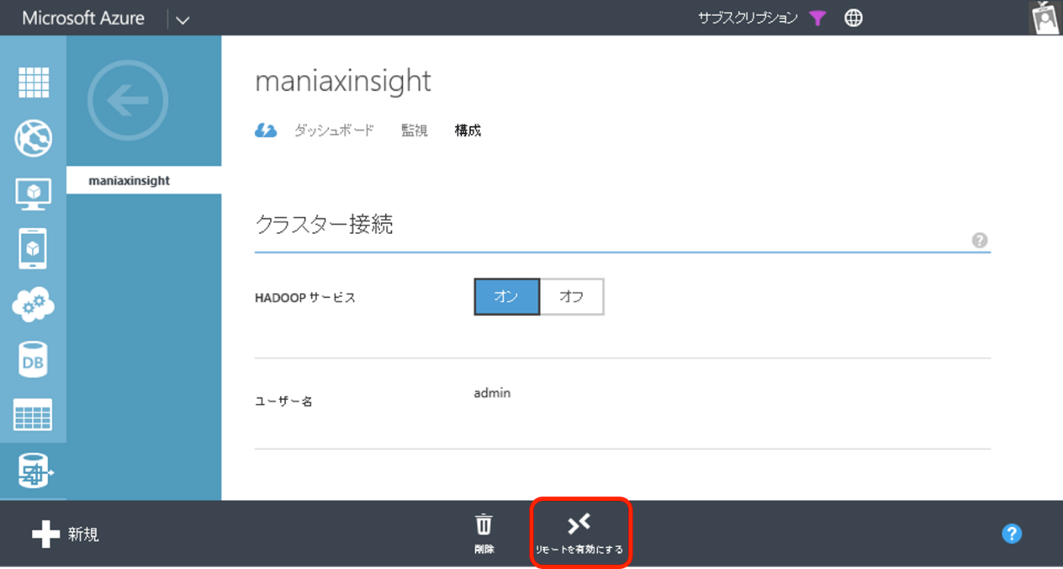Viewport: 1063px width, 569px height.
Task: Click the gray help icon near クラスター接続
Action: (x=980, y=240)
